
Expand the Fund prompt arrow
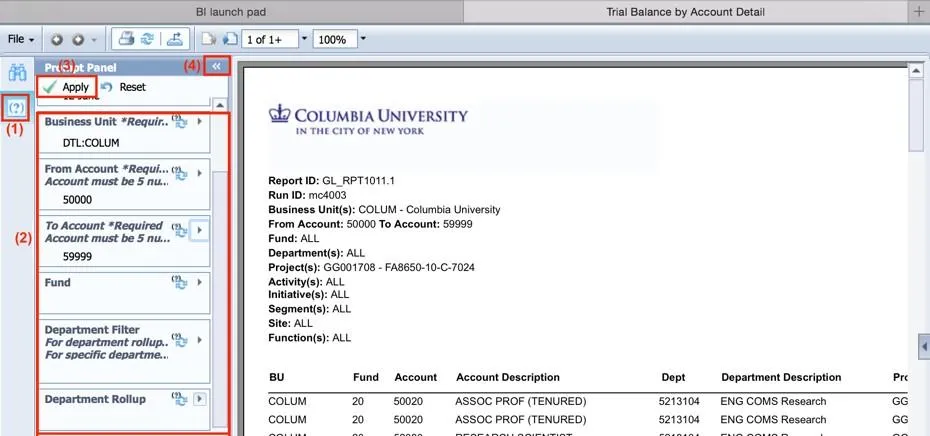[x=200, y=282]
